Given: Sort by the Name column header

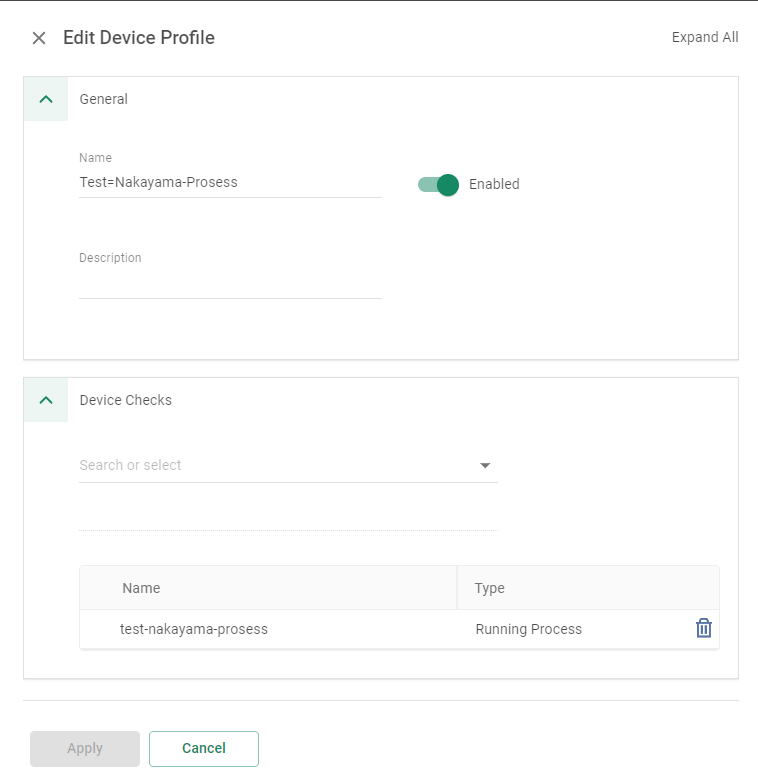Looking at the screenshot, I should point(141,588).
